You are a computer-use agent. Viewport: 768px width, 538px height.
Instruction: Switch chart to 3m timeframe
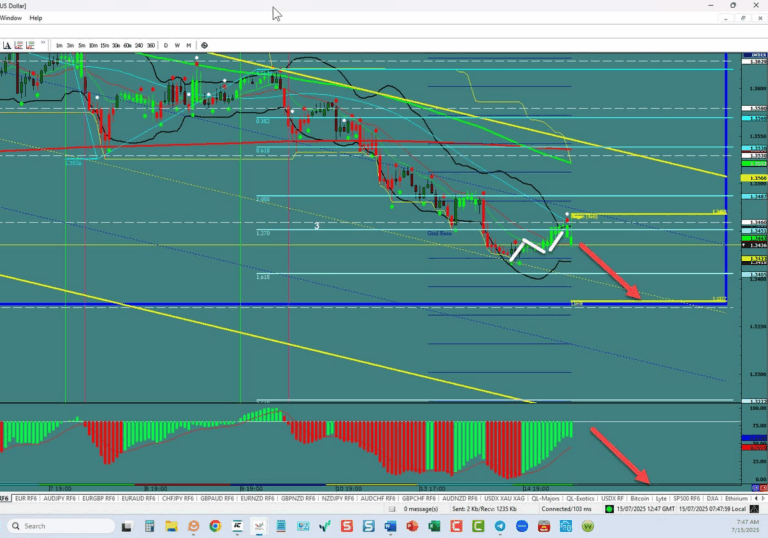tap(70, 46)
